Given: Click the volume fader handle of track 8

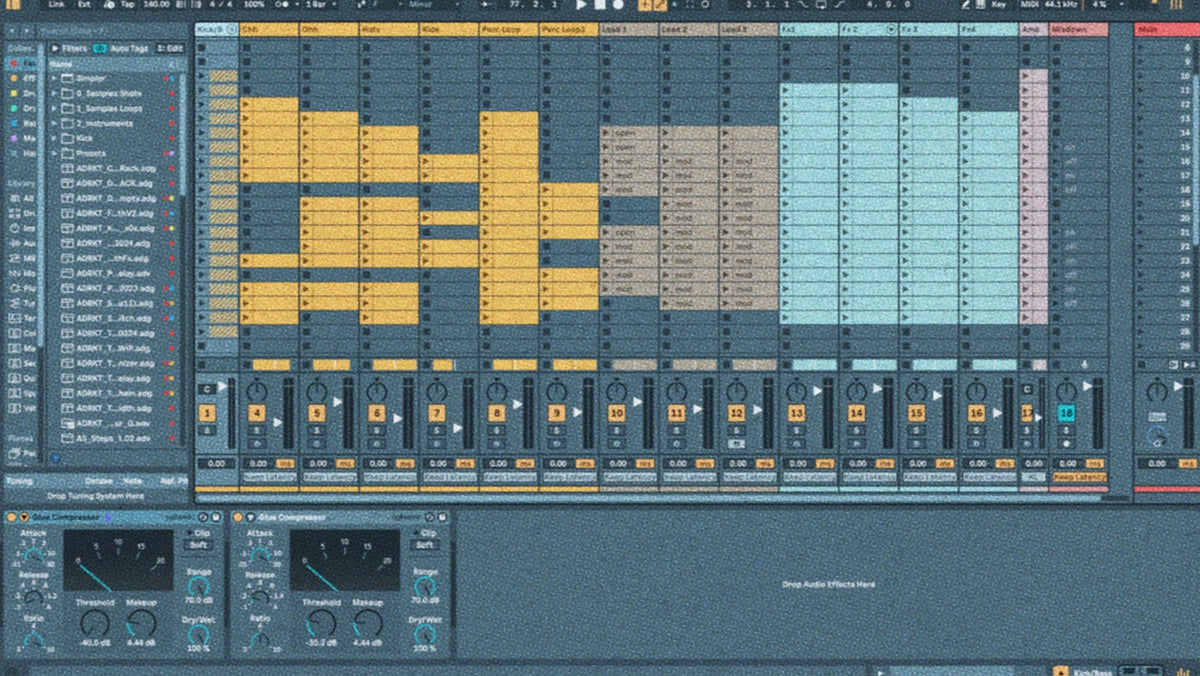Looking at the screenshot, I should [517, 402].
